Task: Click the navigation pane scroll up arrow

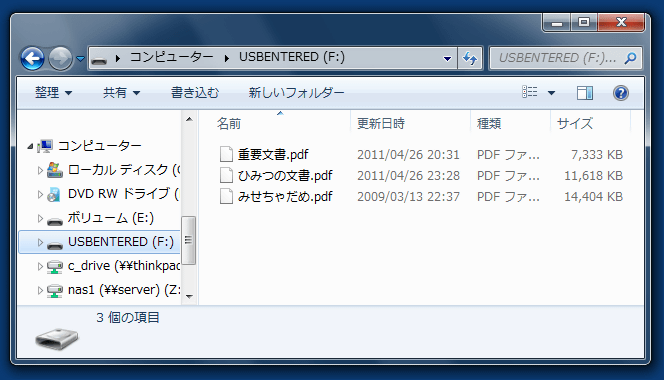Action: [x=189, y=119]
